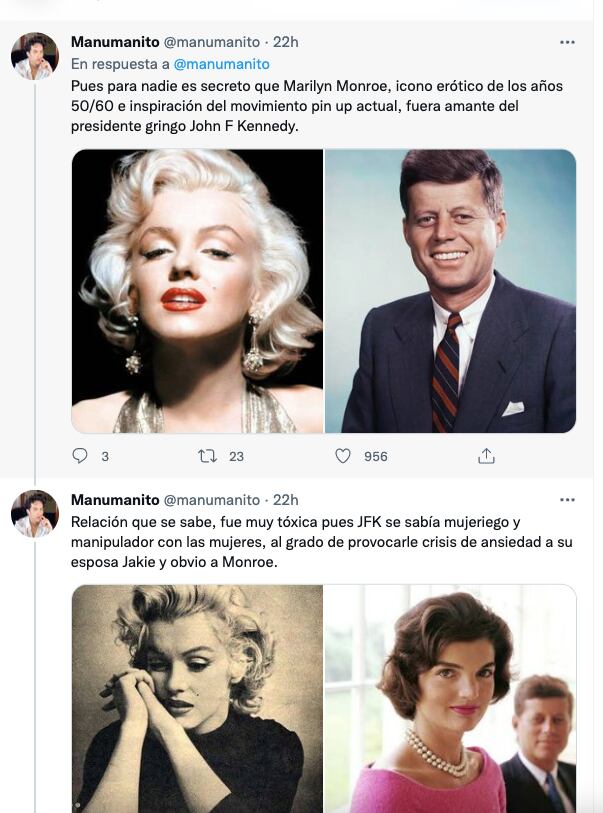
Task: Click the Manumanito display name on the second tweet
Action: (x=115, y=500)
